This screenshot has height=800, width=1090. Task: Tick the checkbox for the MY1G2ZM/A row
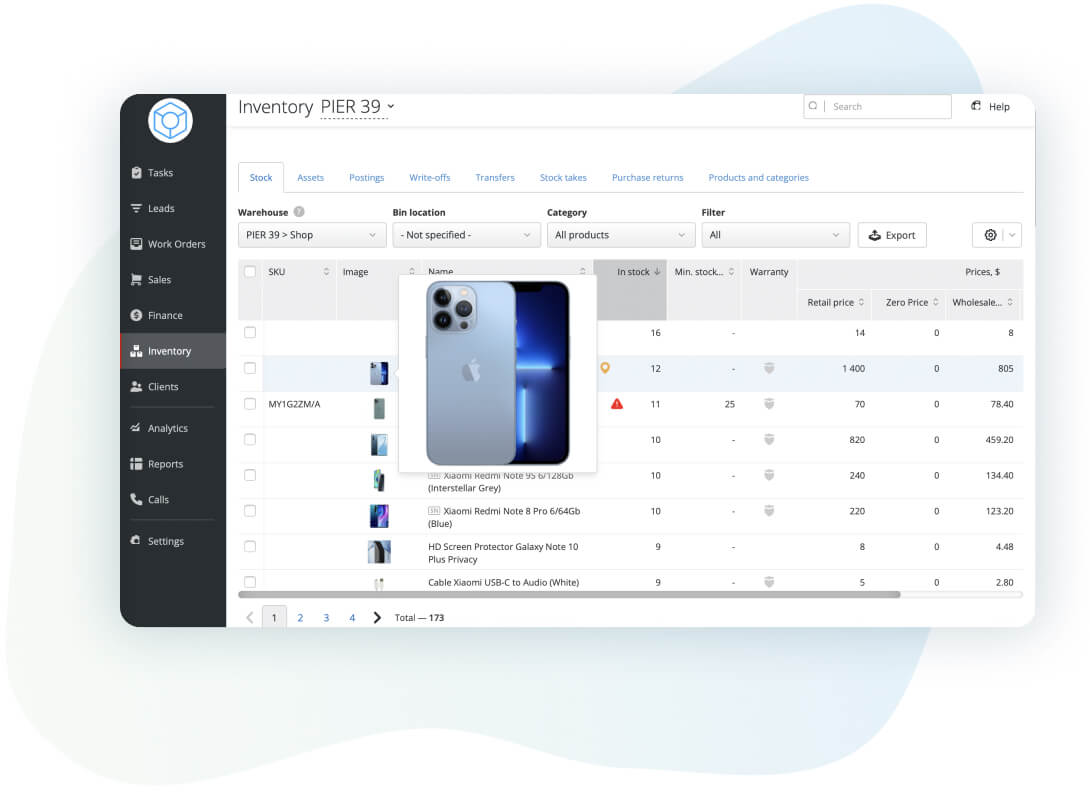pyautogui.click(x=249, y=404)
